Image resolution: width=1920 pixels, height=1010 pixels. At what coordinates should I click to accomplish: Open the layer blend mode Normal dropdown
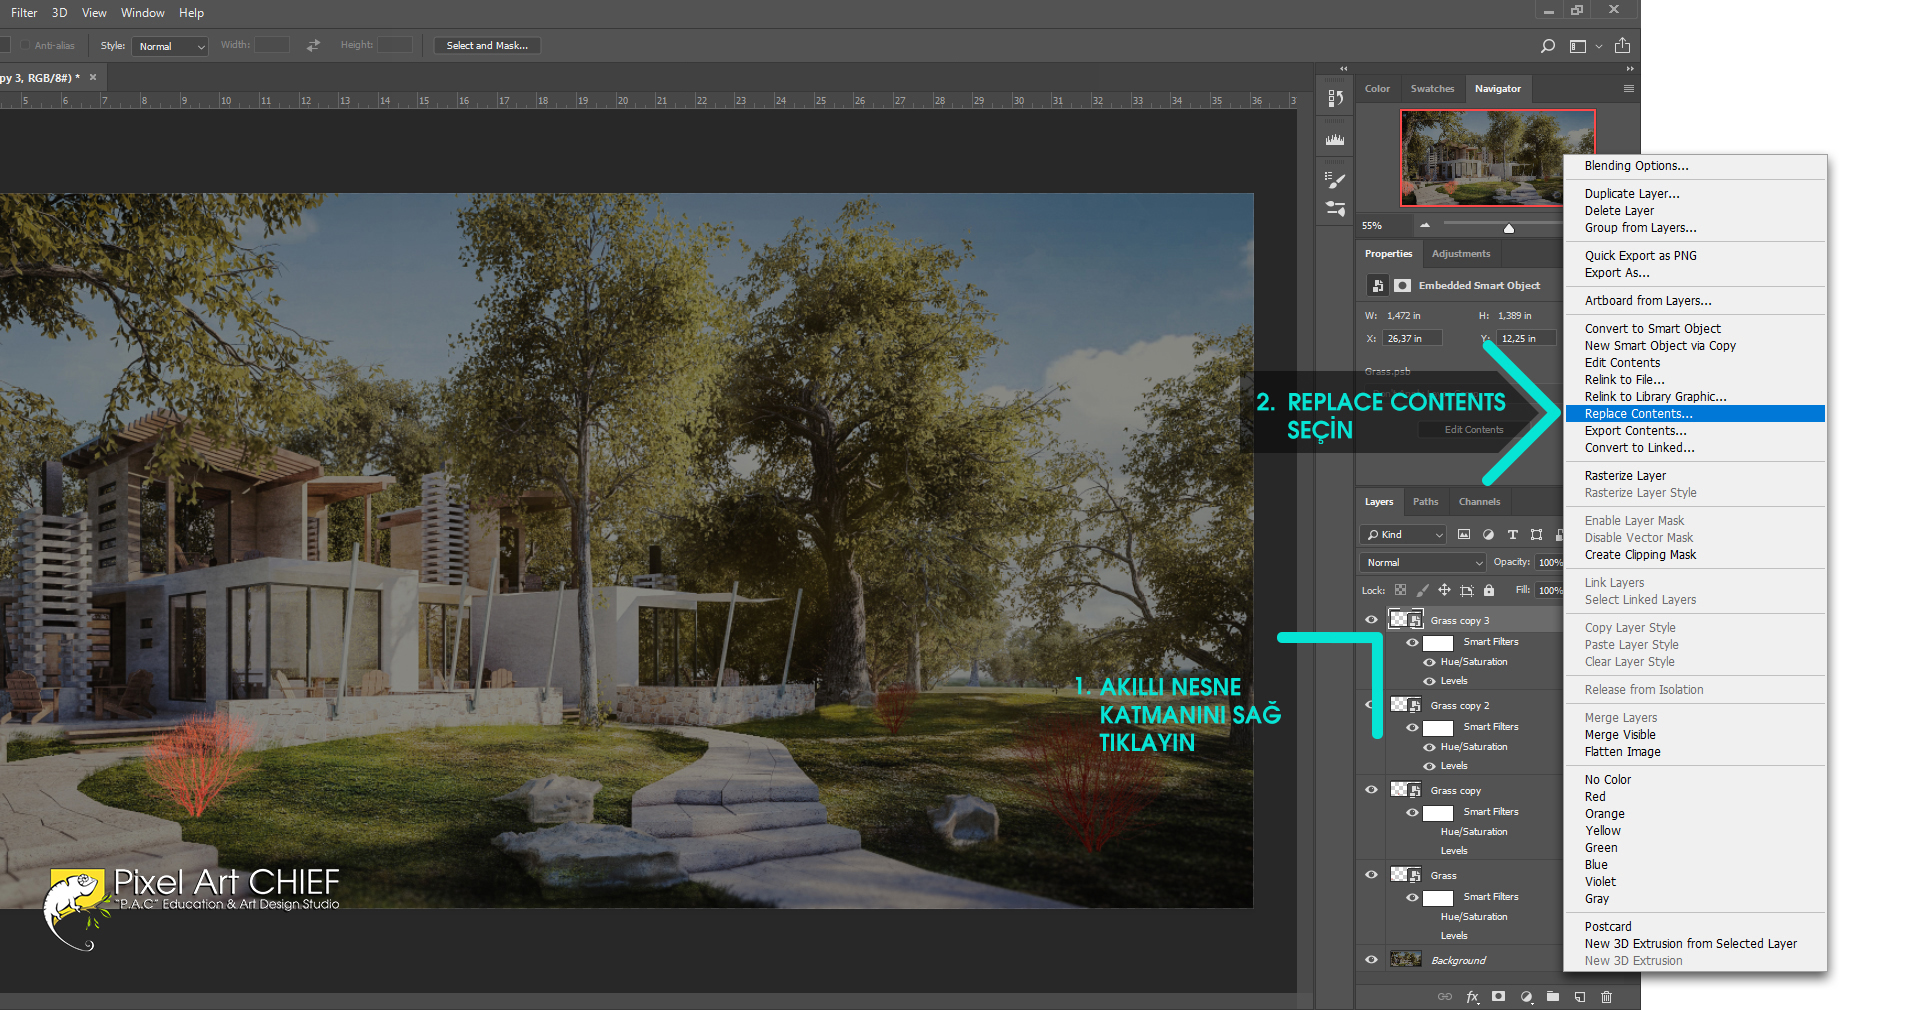(x=1423, y=563)
